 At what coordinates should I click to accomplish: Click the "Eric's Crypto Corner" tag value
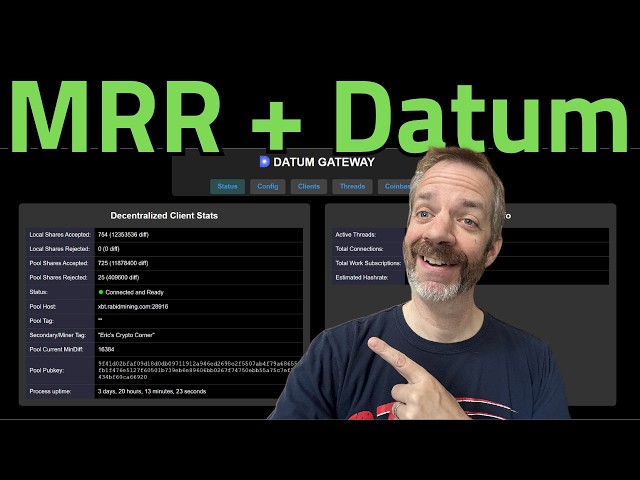pos(126,335)
